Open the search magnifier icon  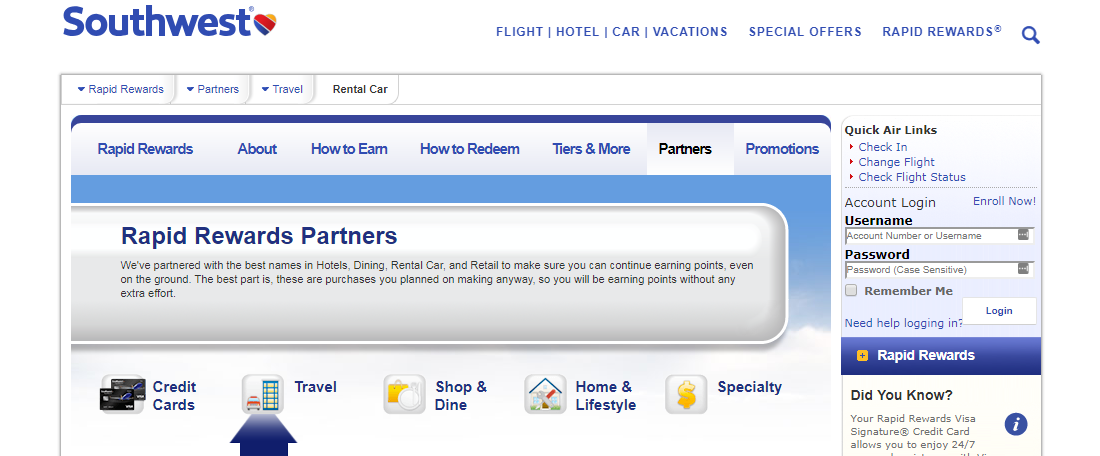click(x=1031, y=34)
